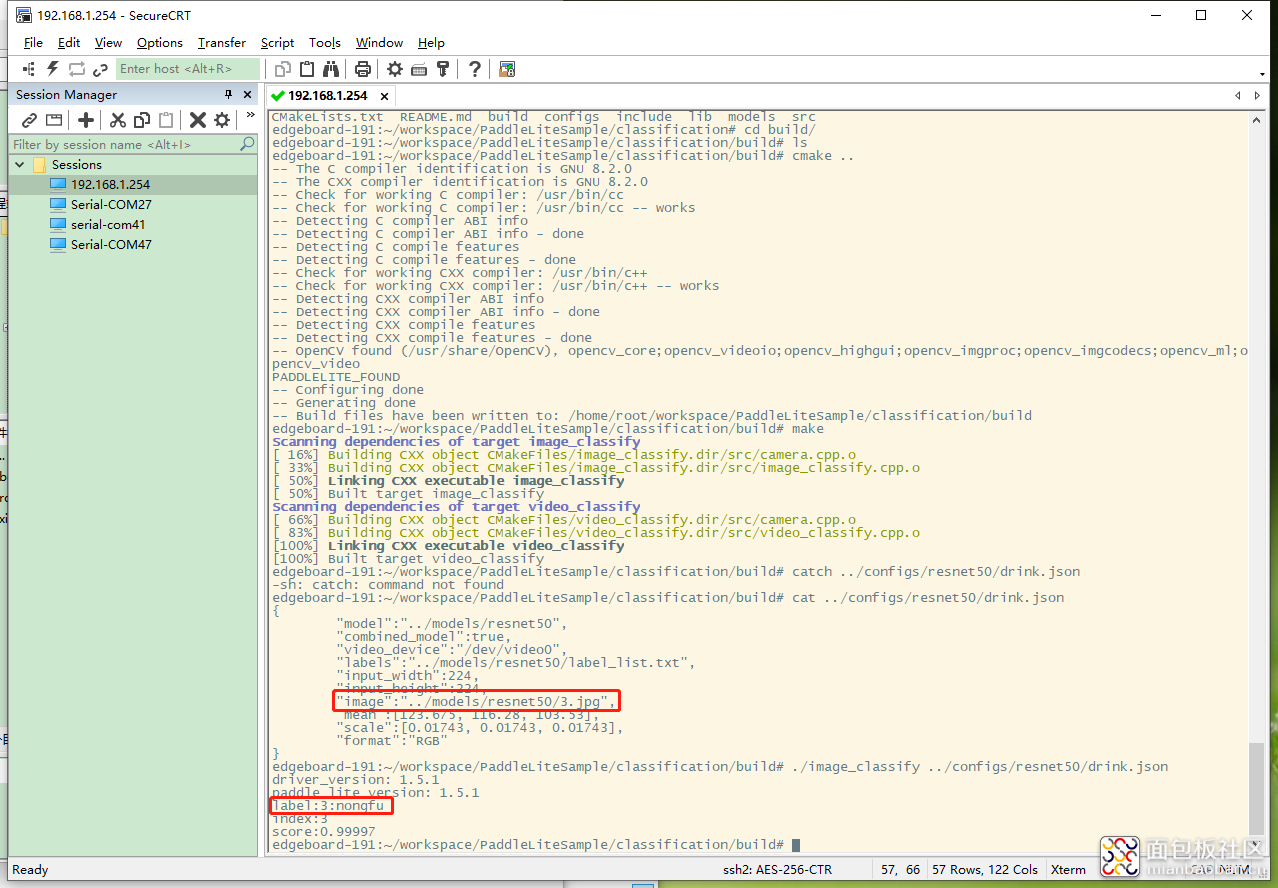Collapse the Sessions folder tree
This screenshot has height=888, width=1278.
(20, 164)
